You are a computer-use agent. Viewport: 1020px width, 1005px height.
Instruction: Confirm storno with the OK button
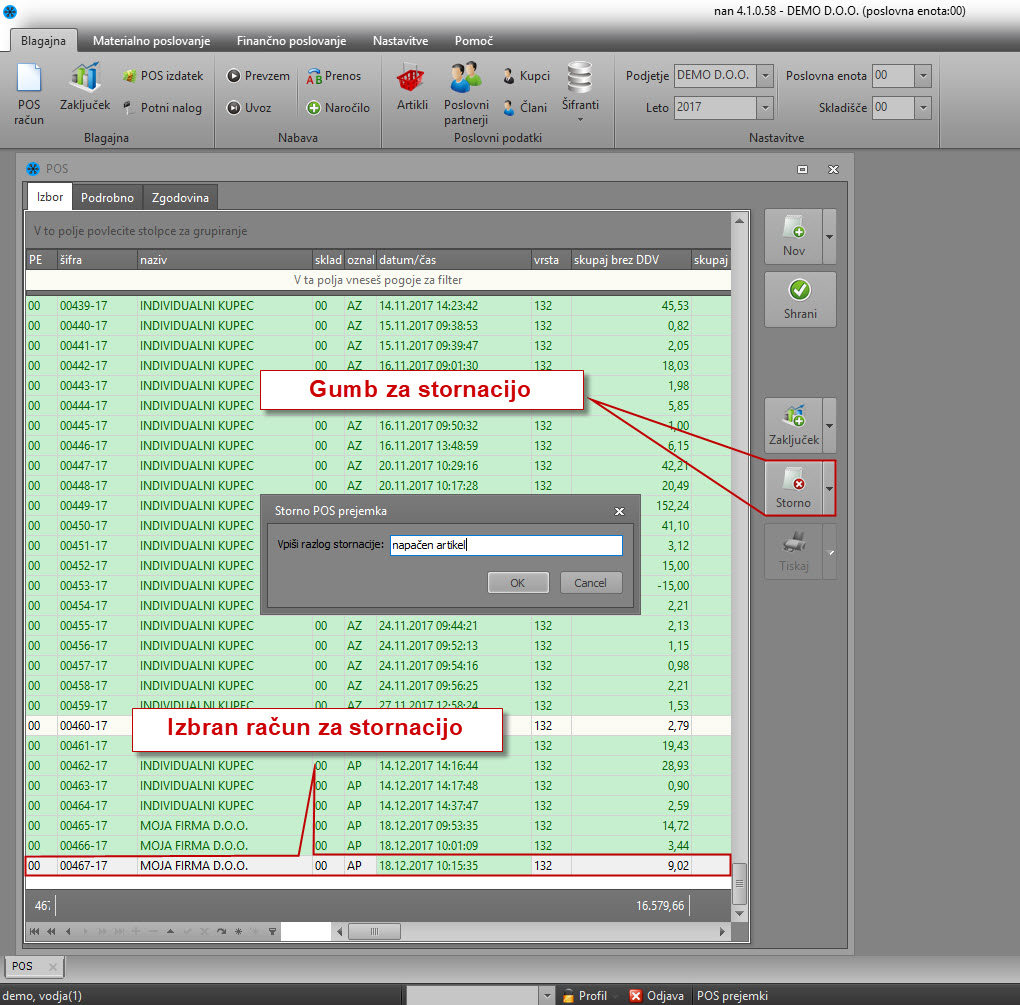tap(518, 583)
